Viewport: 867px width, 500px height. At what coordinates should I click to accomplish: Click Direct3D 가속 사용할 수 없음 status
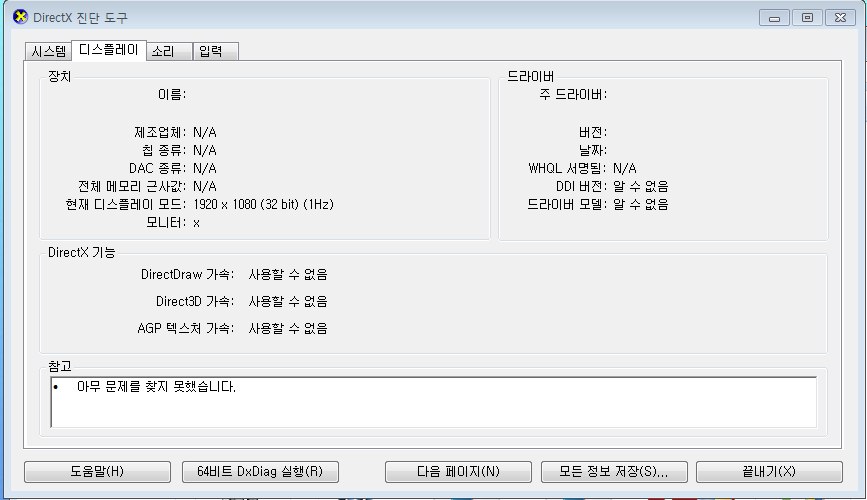click(x=288, y=301)
